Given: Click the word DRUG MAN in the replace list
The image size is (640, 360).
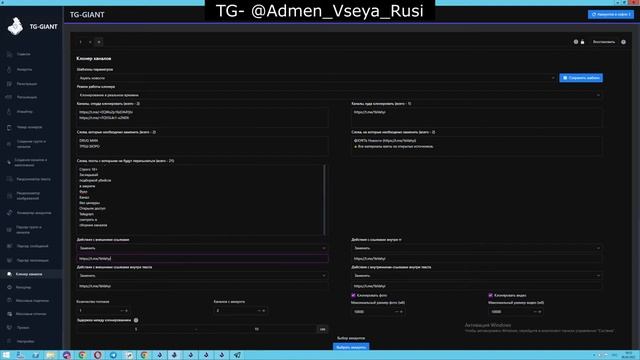Looking at the screenshot, I should (x=89, y=140).
